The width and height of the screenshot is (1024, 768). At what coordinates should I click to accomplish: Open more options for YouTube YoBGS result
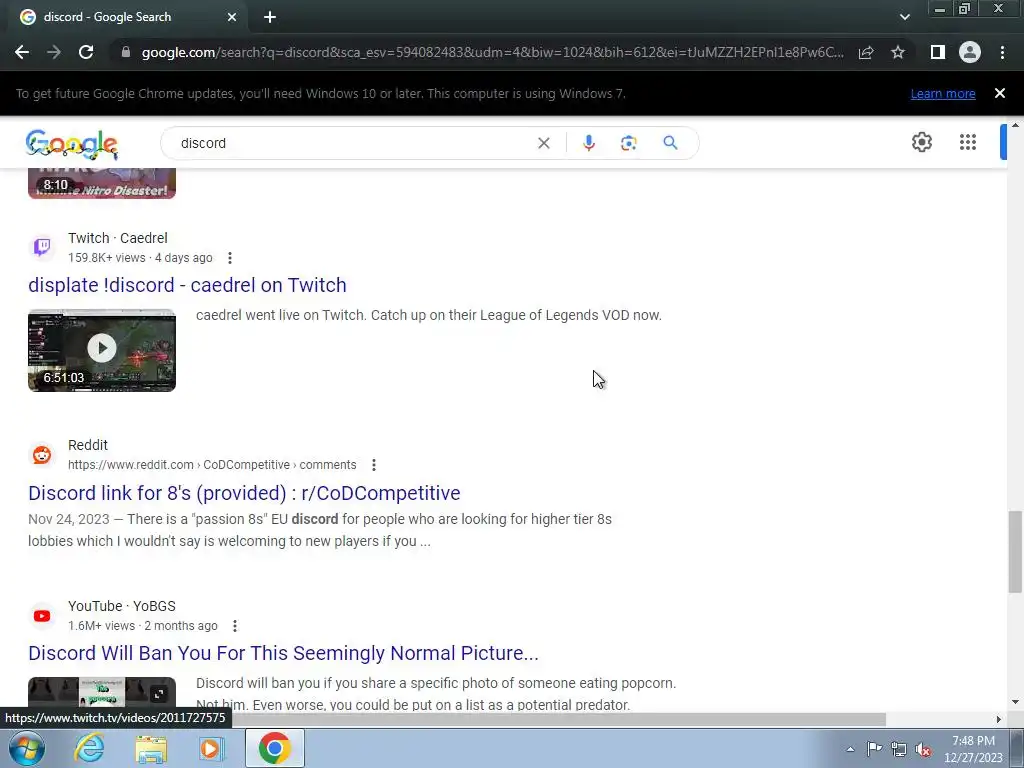click(x=234, y=626)
